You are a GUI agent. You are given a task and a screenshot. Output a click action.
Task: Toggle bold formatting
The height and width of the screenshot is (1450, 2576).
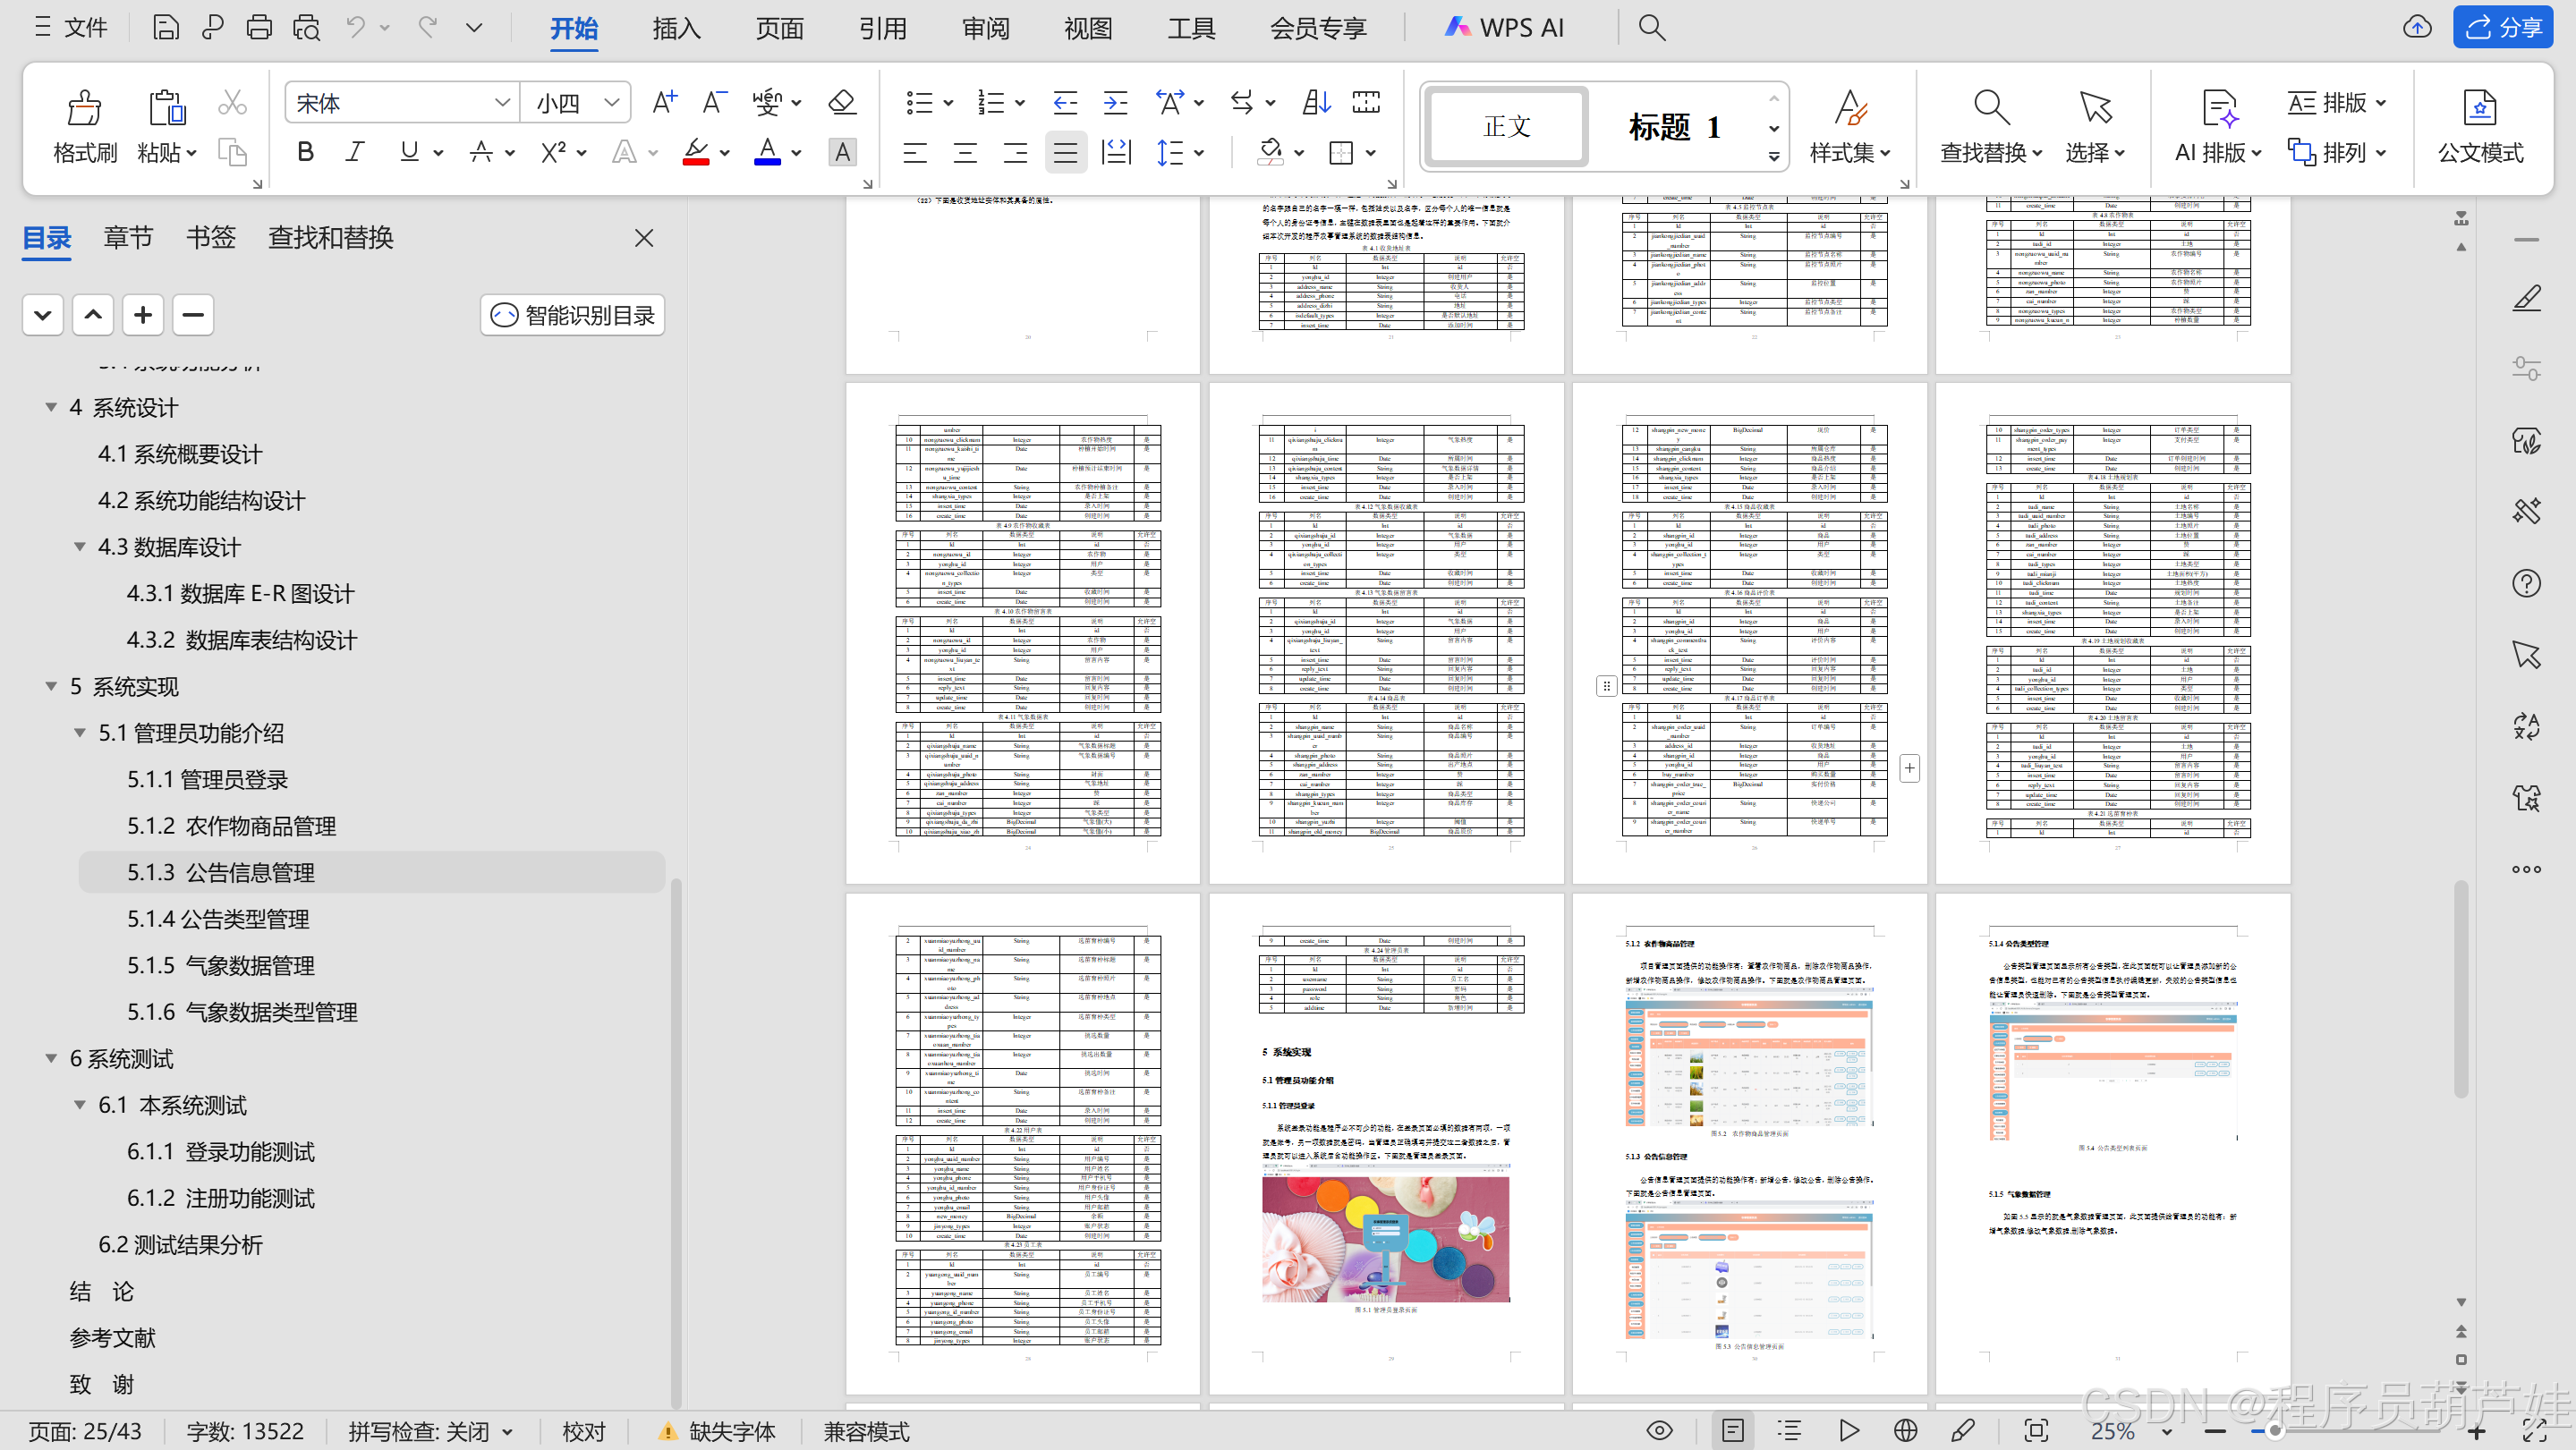tap(306, 152)
